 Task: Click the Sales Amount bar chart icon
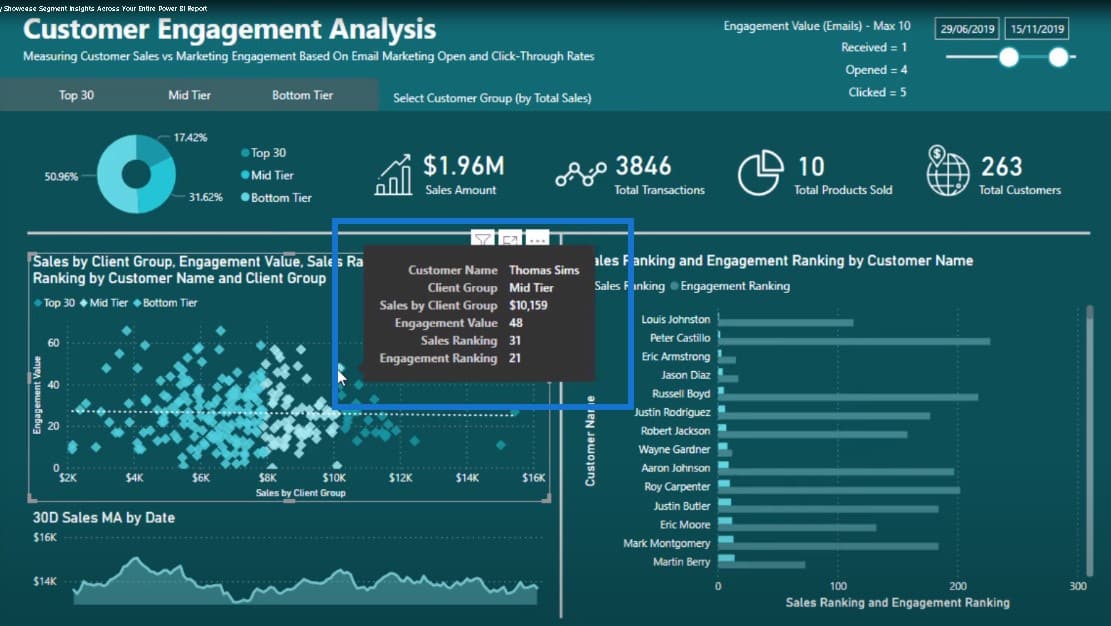click(393, 174)
